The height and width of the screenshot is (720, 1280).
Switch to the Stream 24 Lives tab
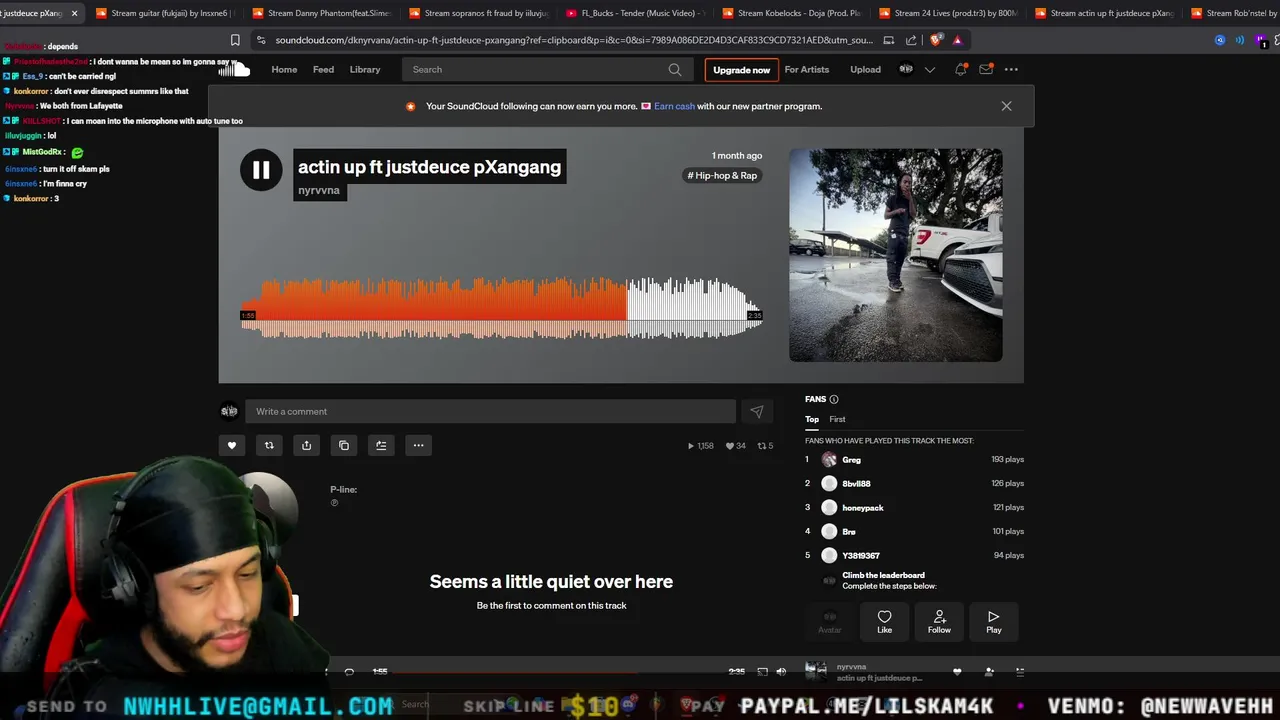click(x=947, y=13)
